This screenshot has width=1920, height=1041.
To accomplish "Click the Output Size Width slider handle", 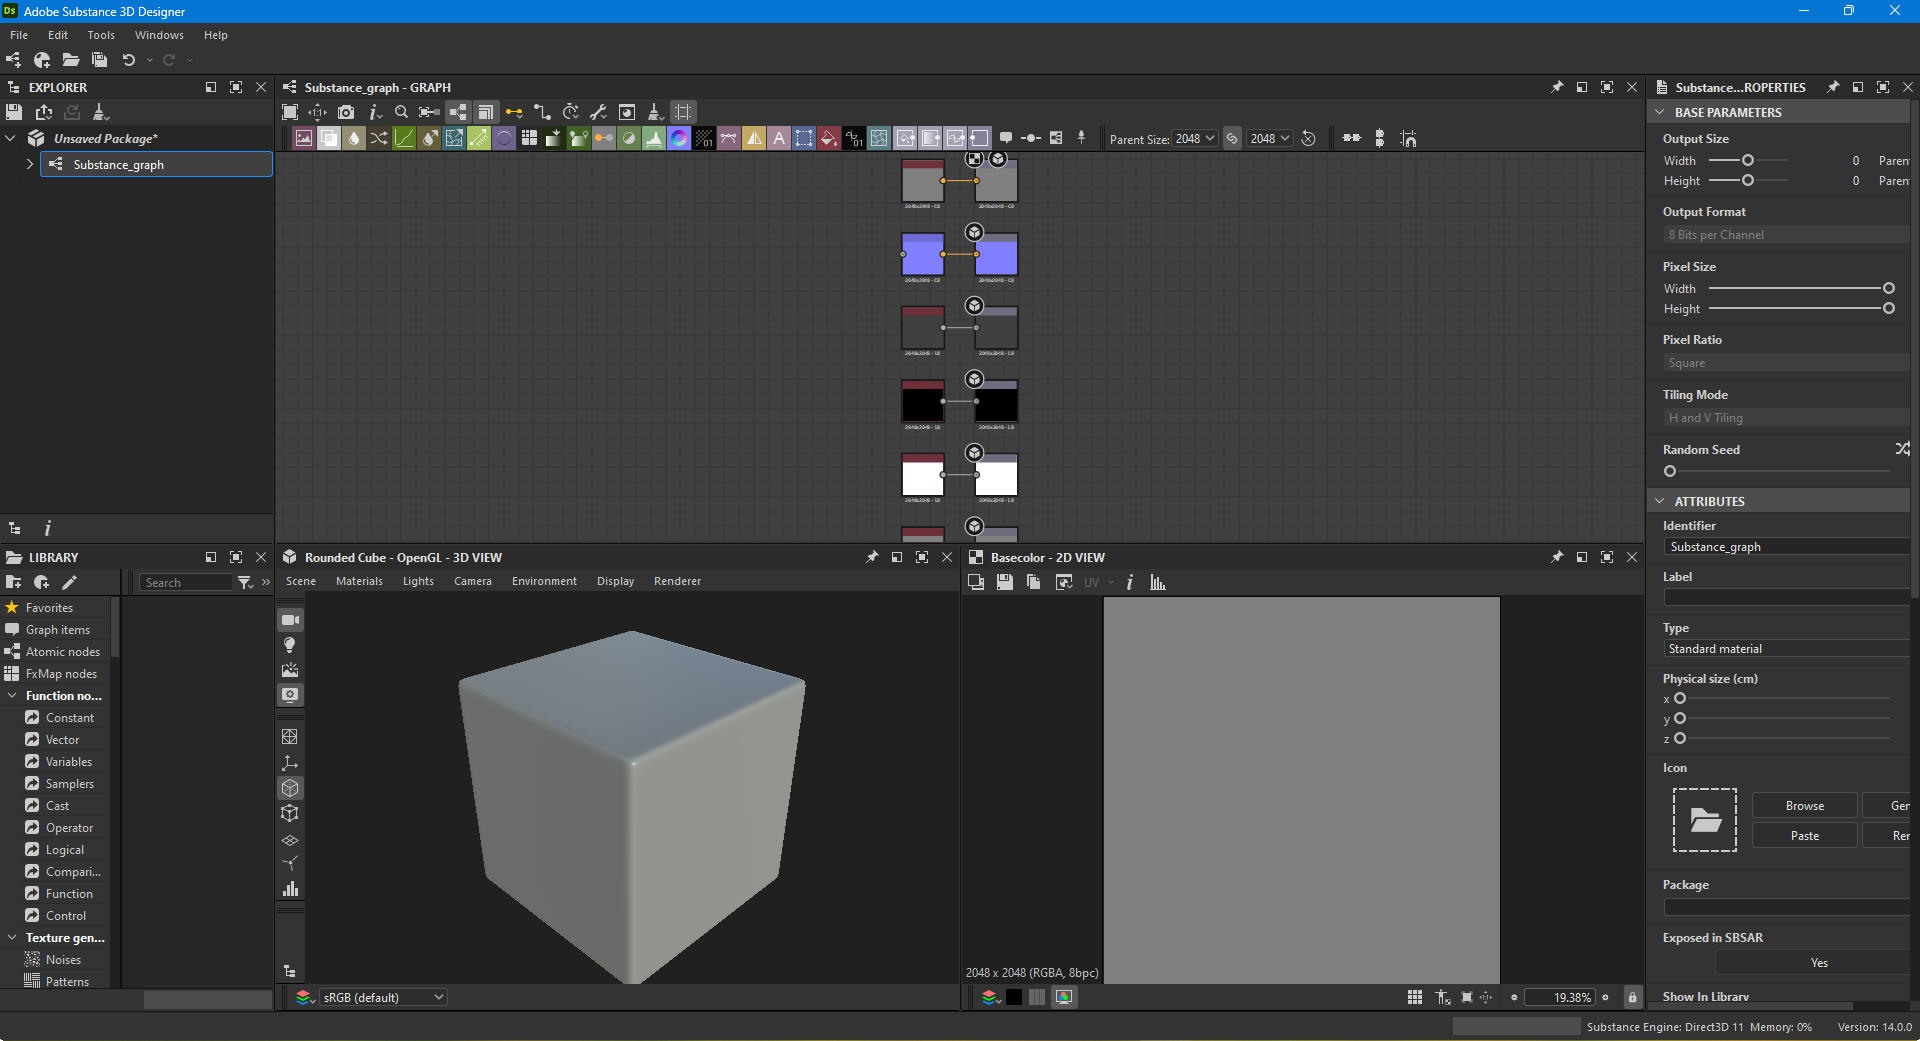I will (1748, 160).
